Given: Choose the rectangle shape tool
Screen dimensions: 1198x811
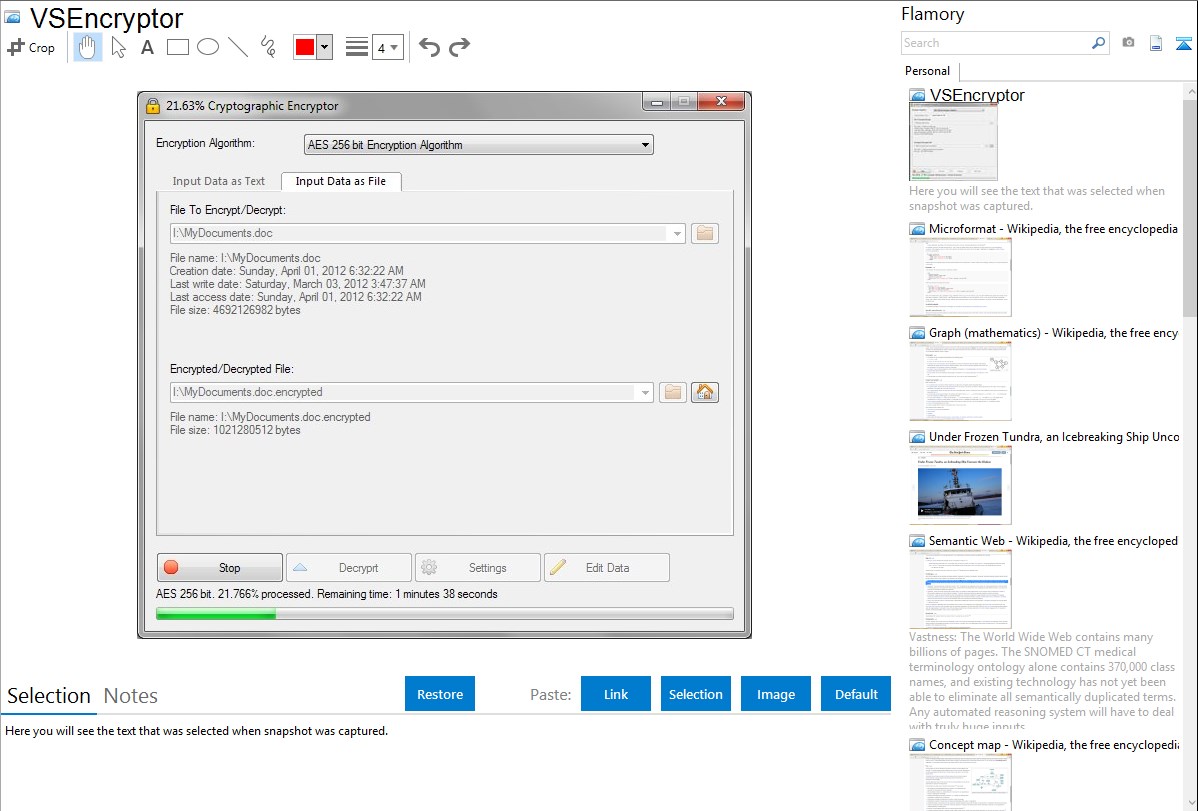Looking at the screenshot, I should point(178,47).
